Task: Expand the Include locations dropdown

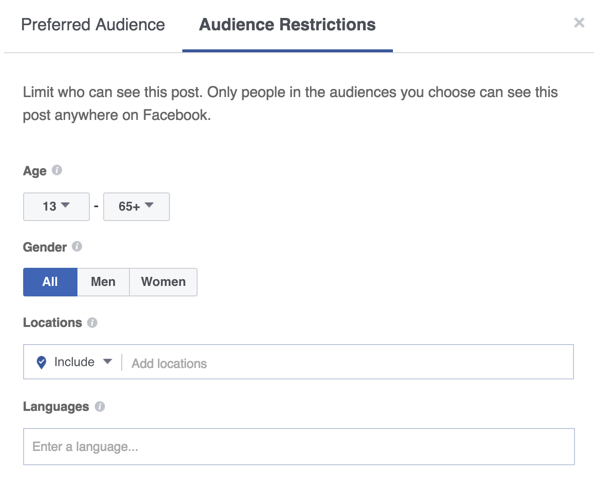Action: click(x=82, y=362)
